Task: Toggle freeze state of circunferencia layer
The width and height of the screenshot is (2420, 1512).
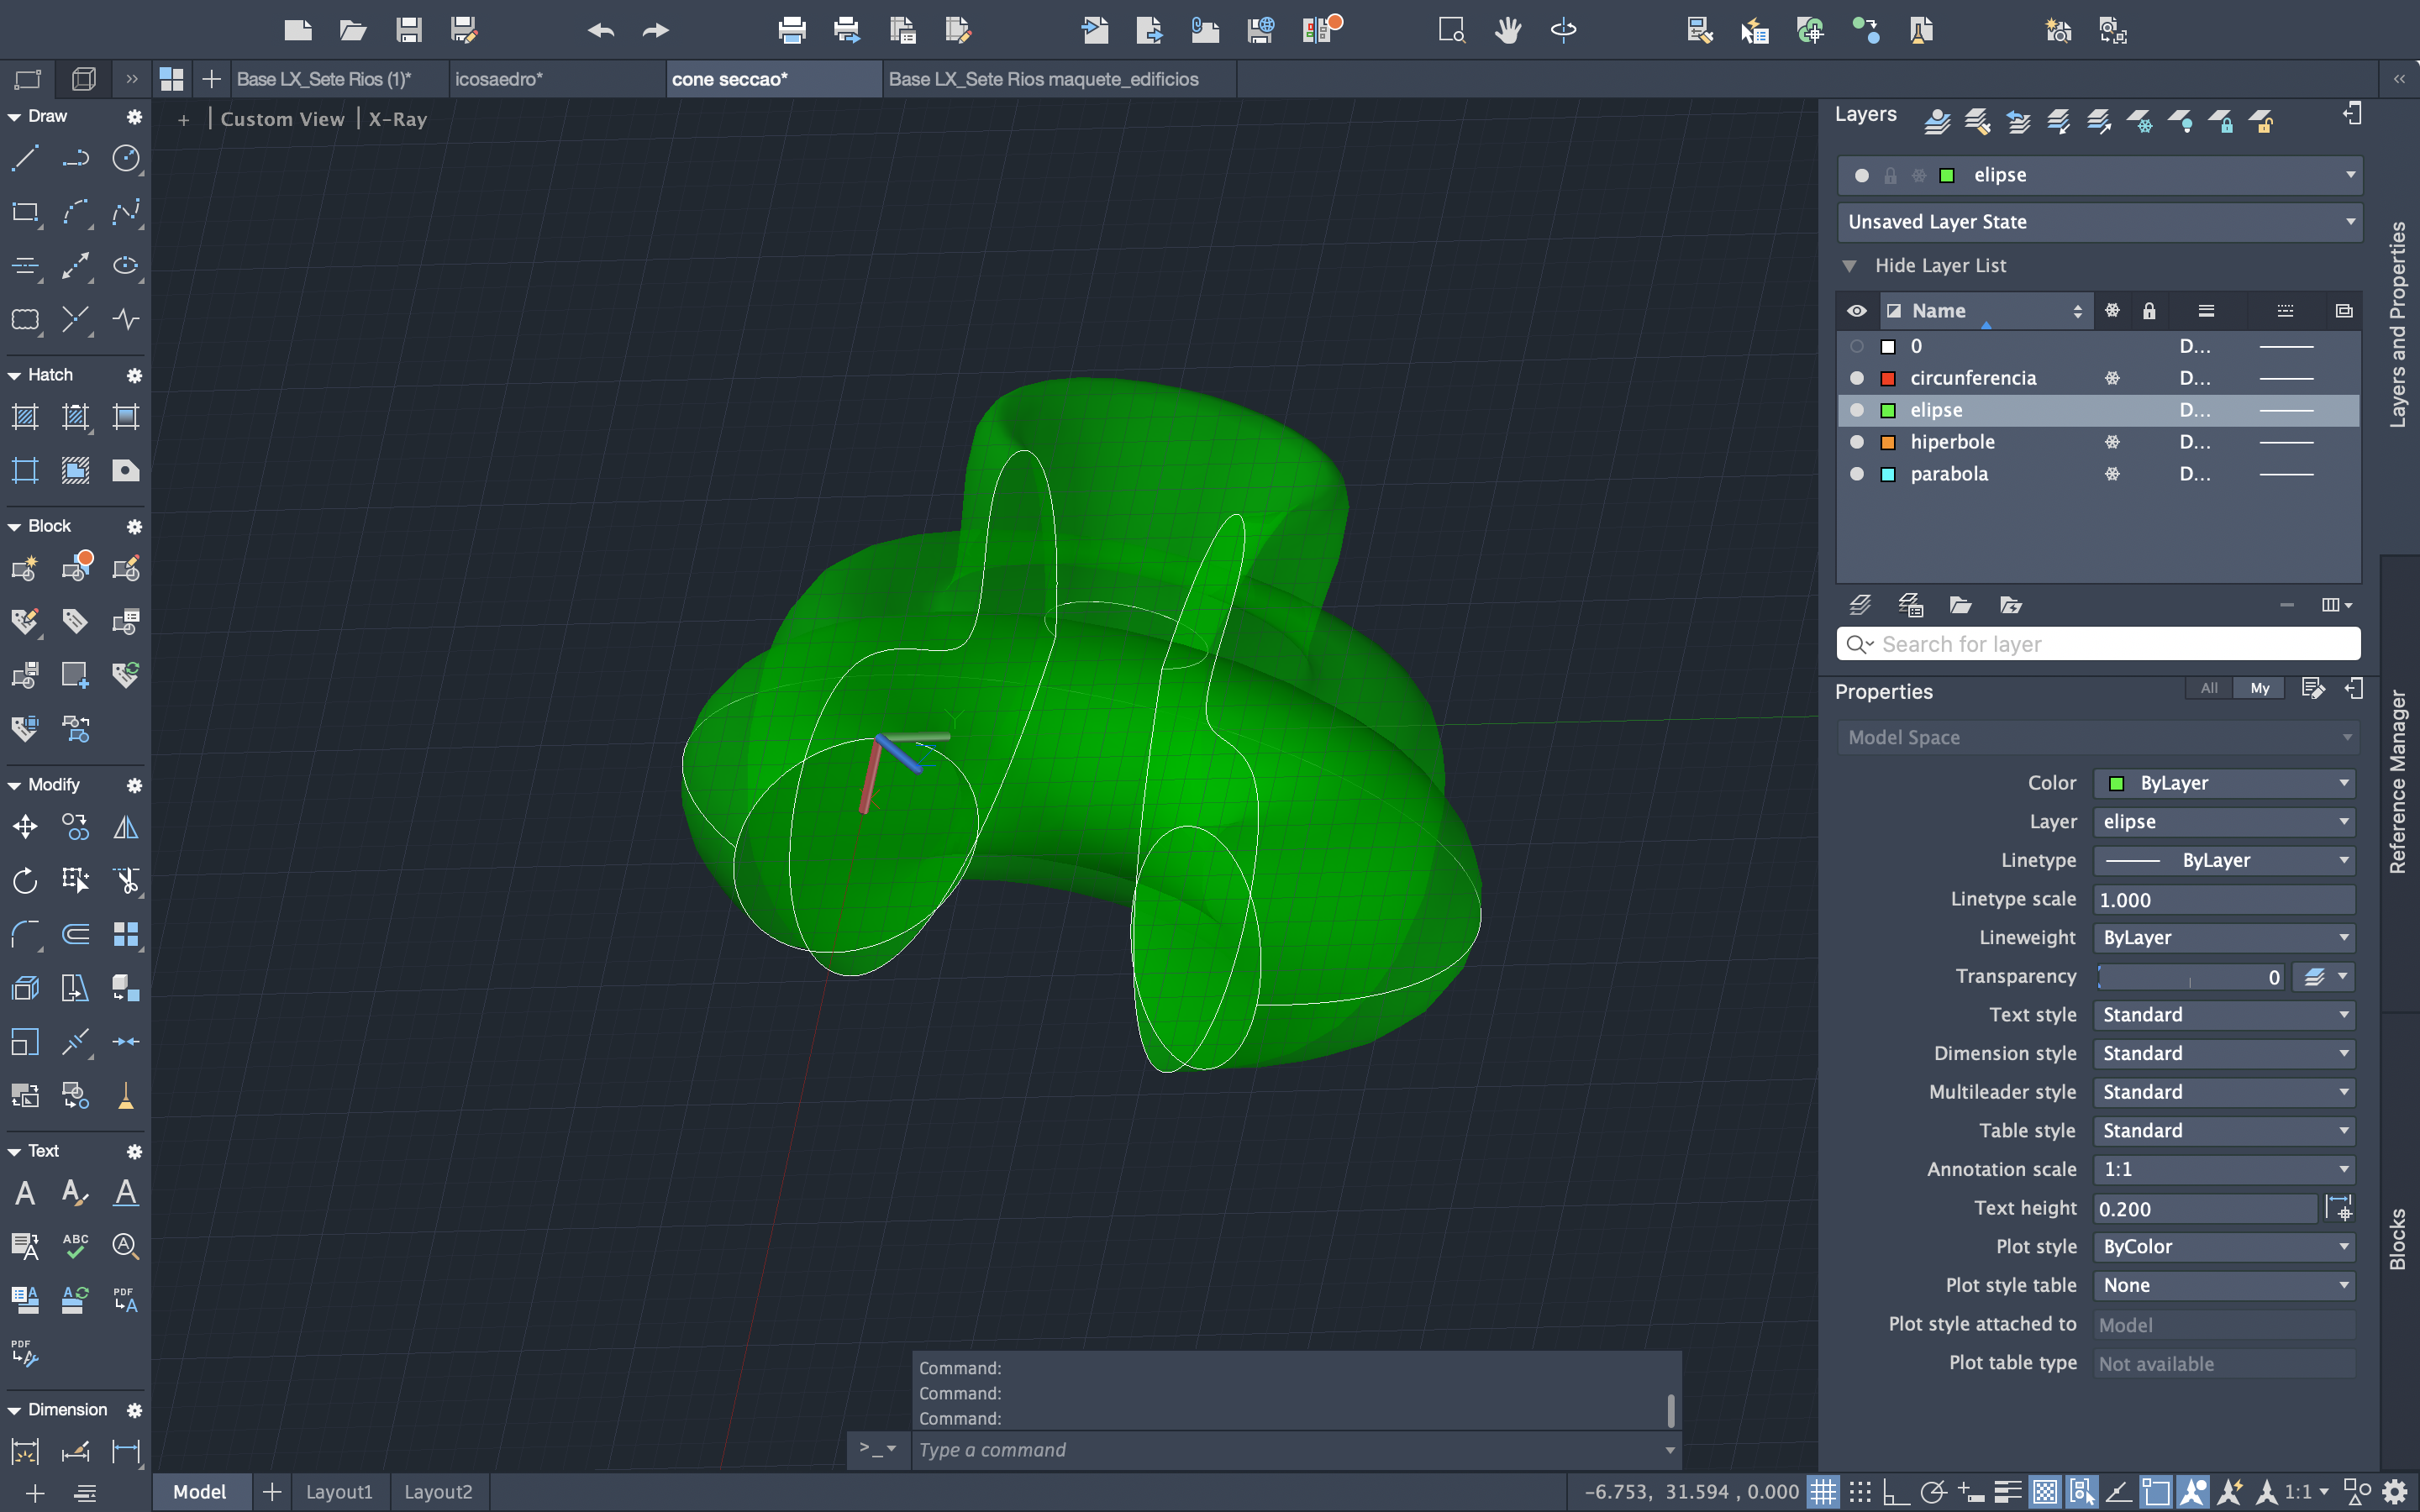Action: [x=2112, y=378]
